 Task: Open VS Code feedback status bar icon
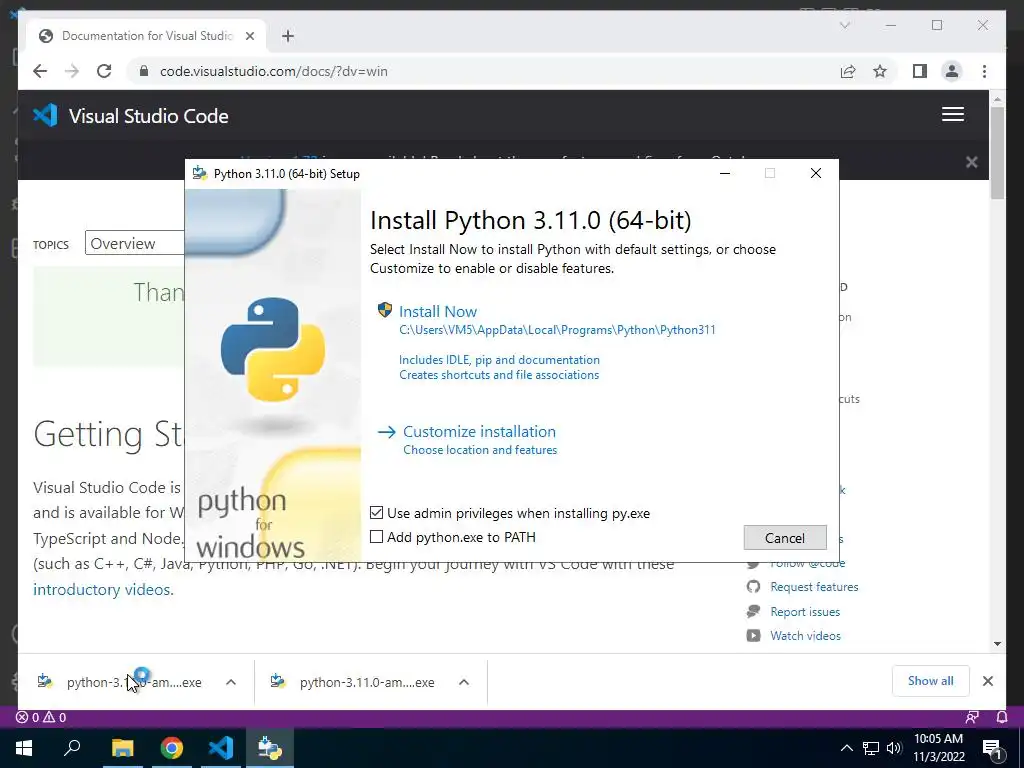(x=972, y=717)
